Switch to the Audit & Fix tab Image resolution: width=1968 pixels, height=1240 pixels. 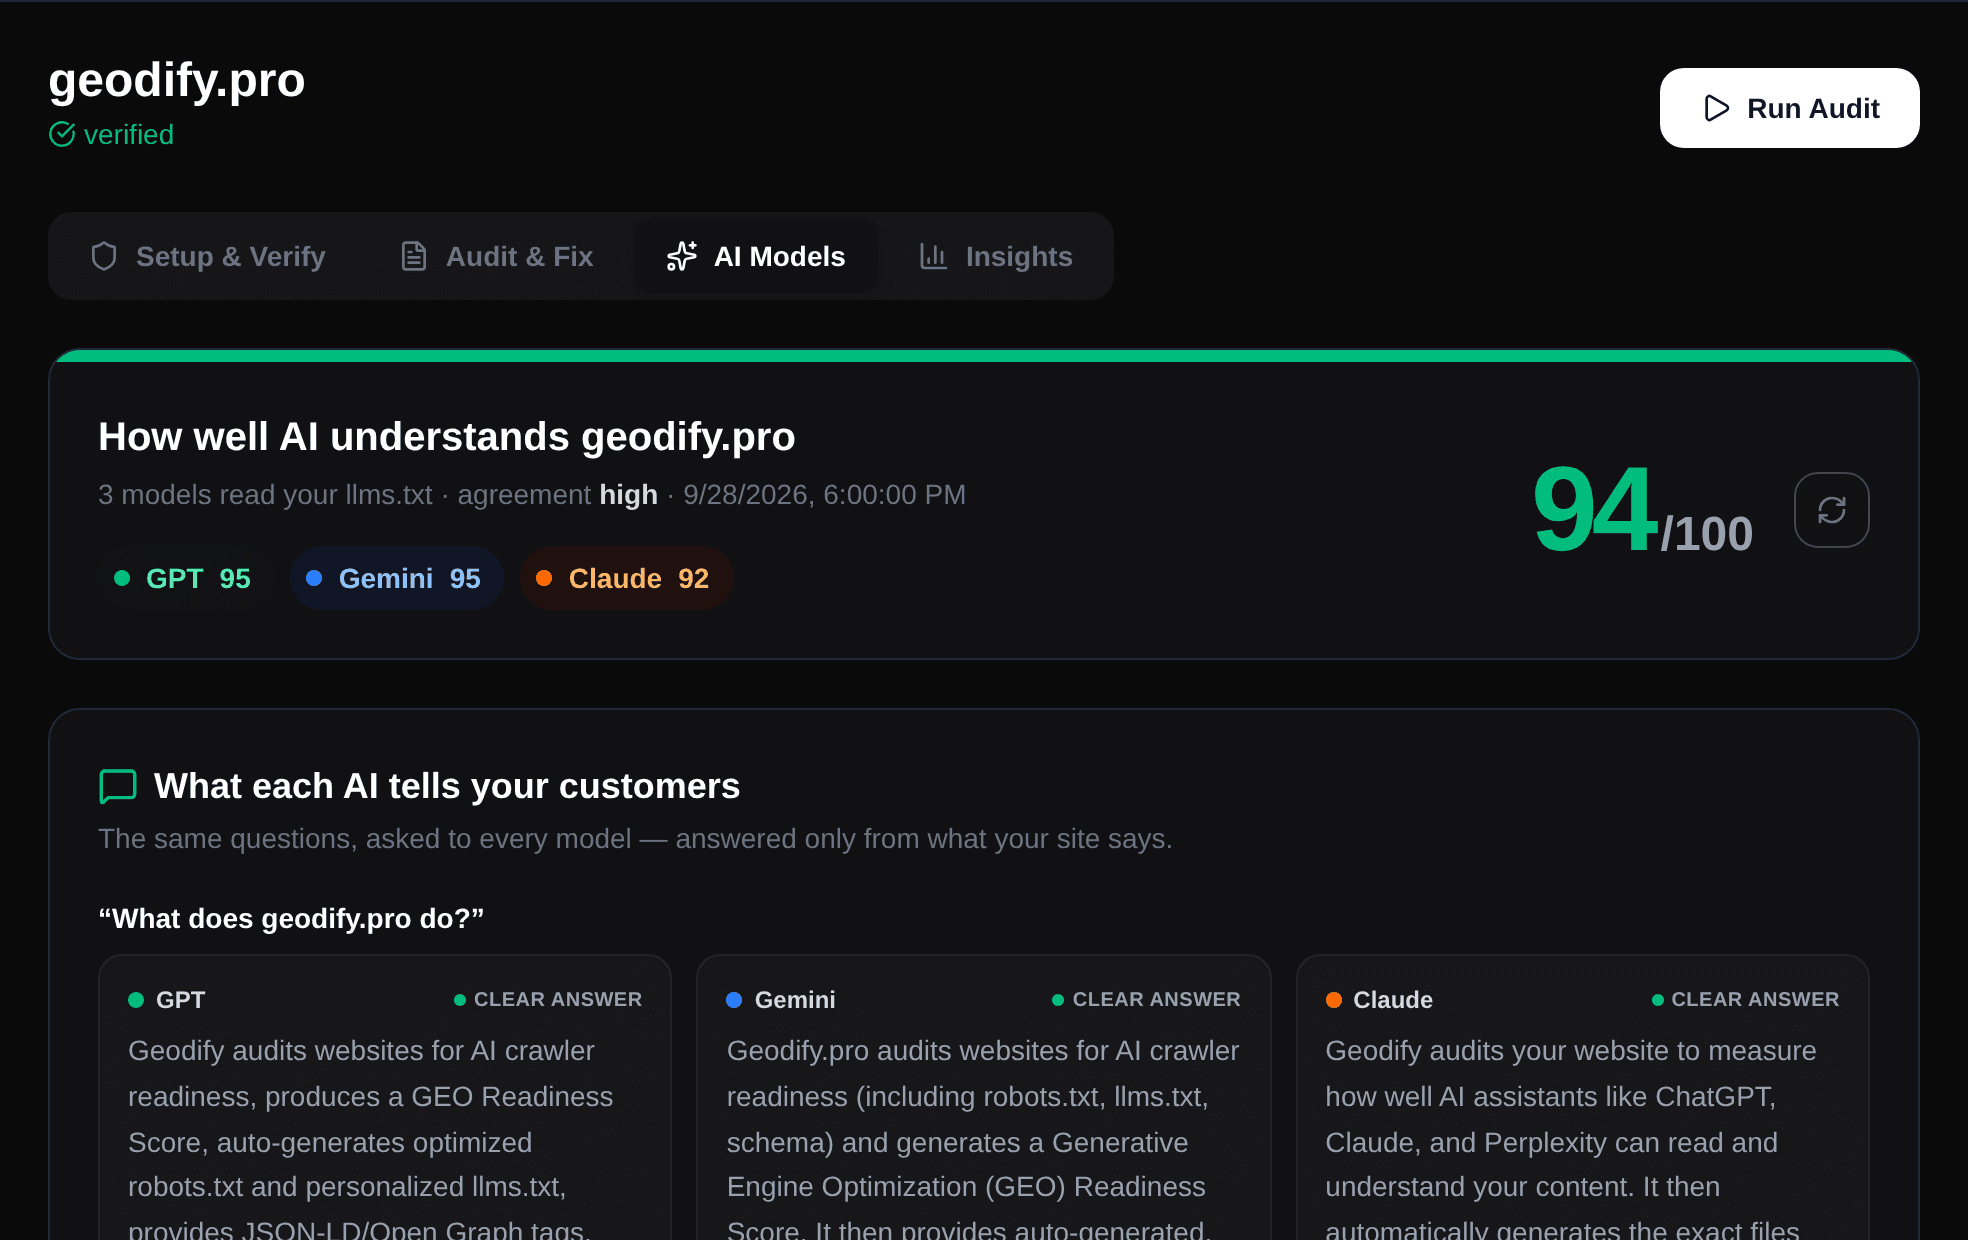tap(496, 256)
